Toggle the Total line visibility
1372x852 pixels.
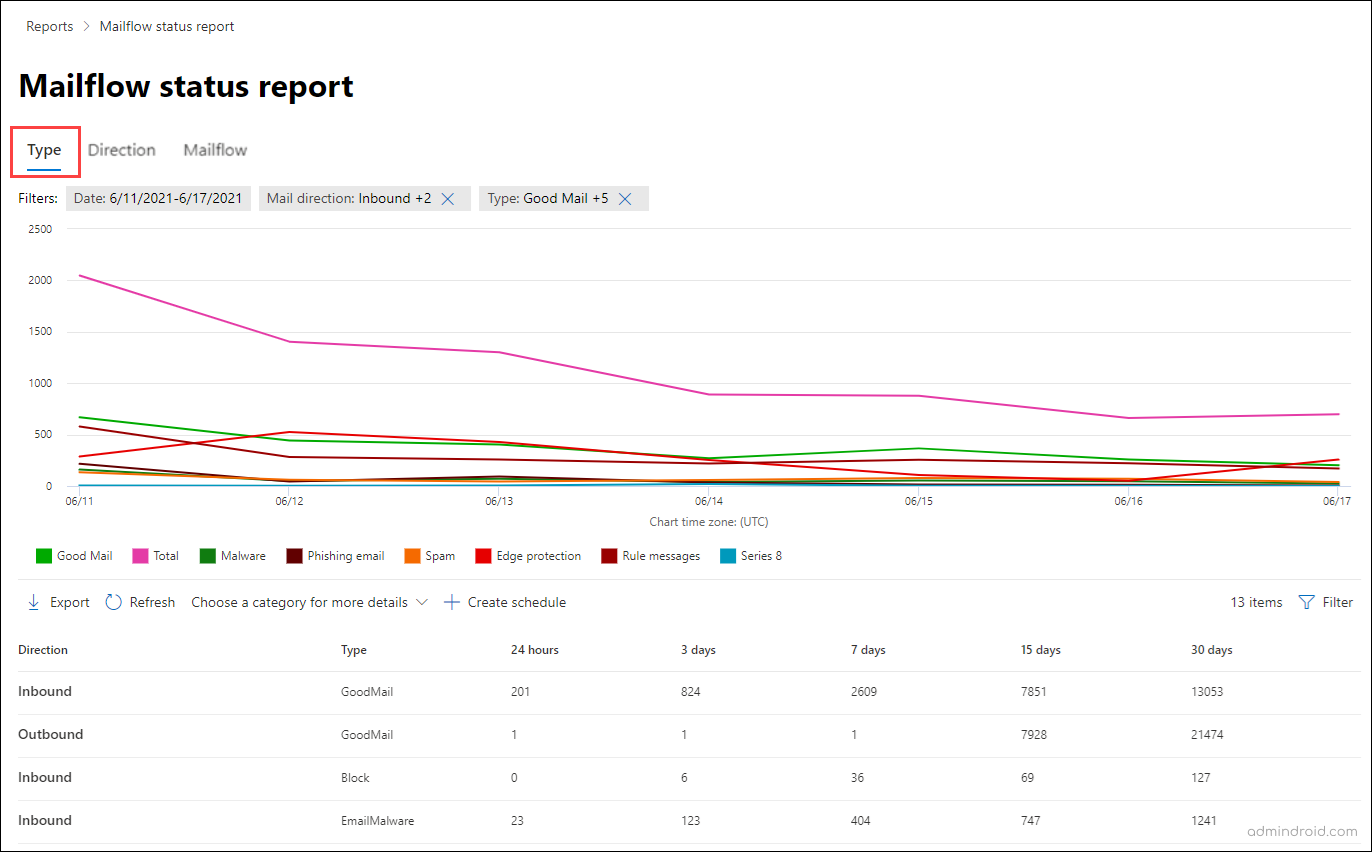(155, 555)
